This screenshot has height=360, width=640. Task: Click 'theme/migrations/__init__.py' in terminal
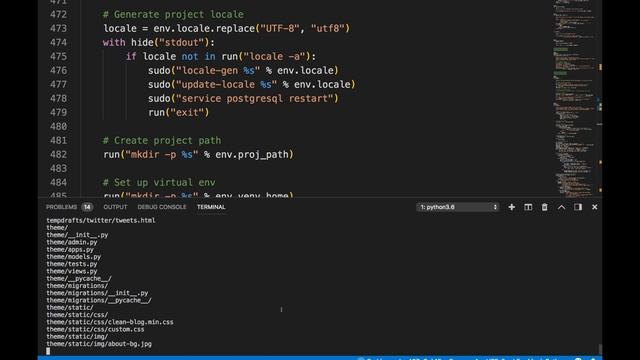click(x=97, y=293)
